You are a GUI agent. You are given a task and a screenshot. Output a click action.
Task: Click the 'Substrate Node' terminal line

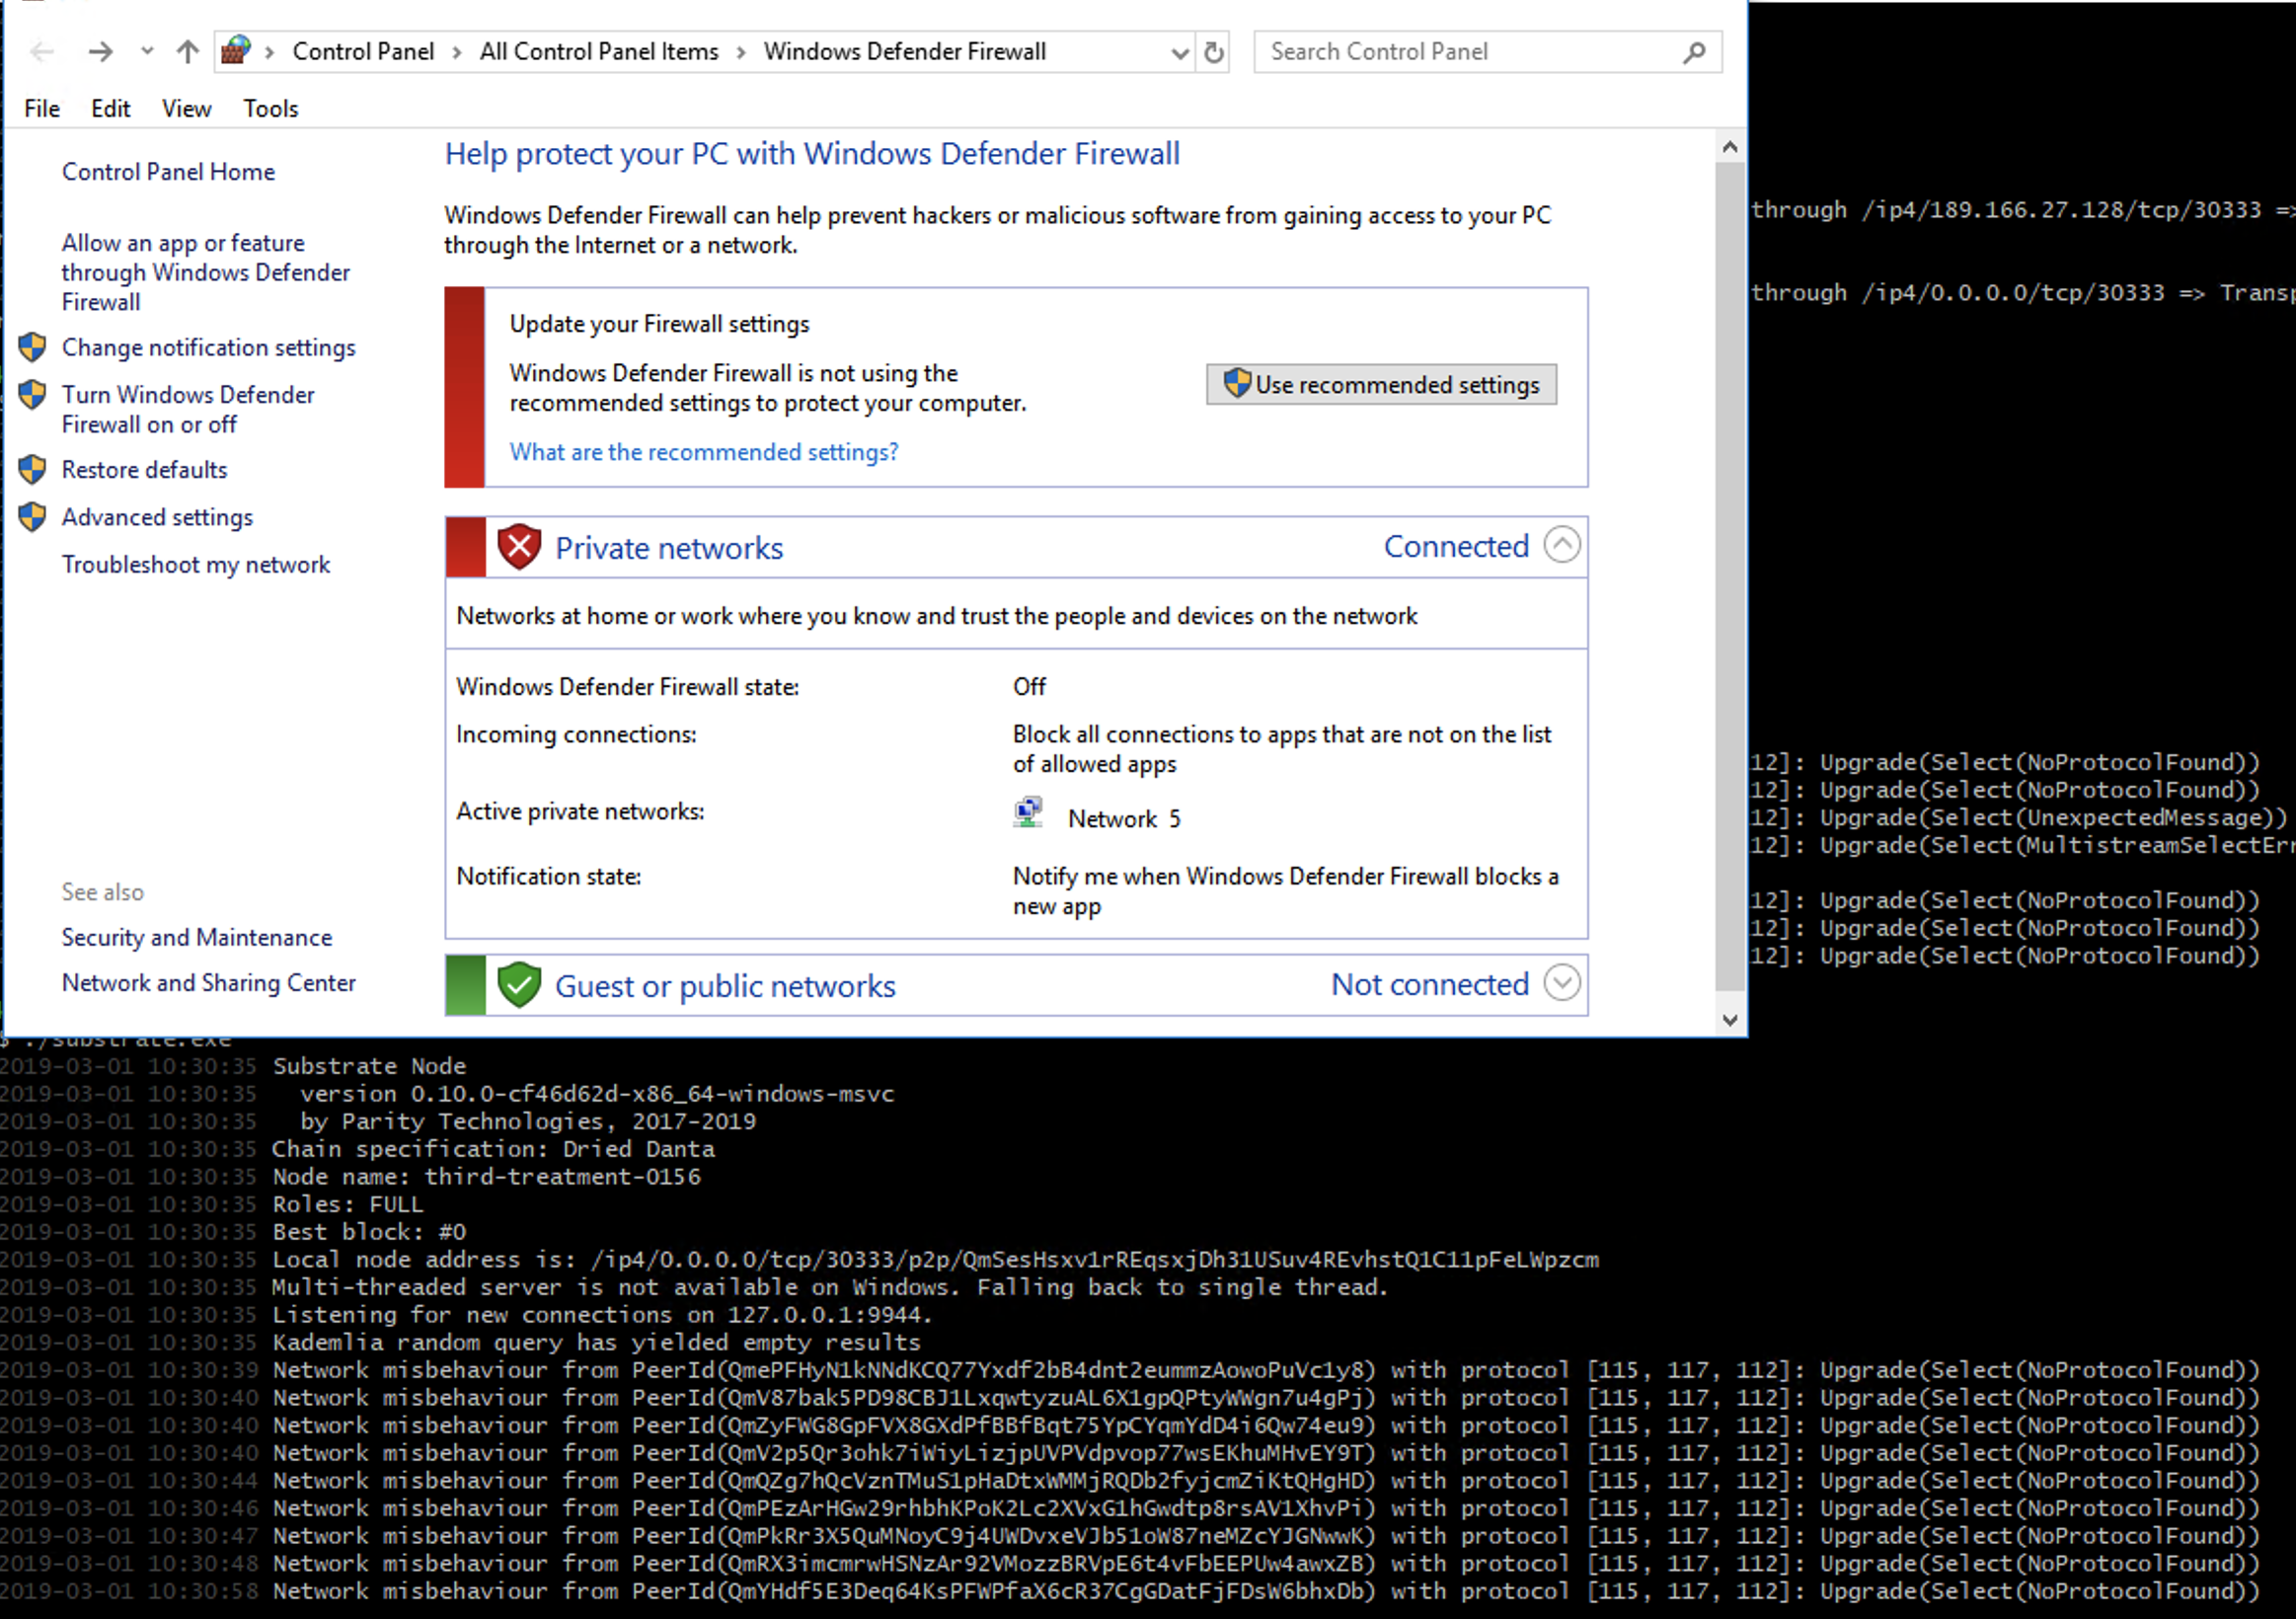pyautogui.click(x=369, y=1066)
